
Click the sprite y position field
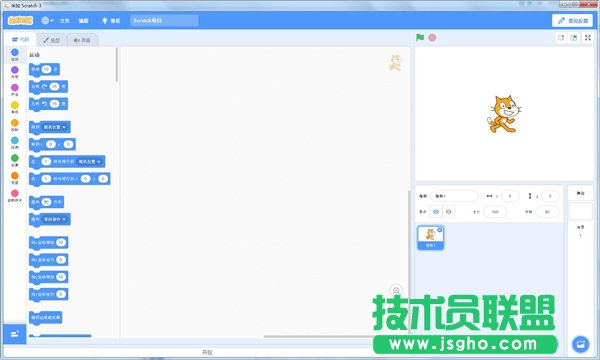[x=550, y=196]
